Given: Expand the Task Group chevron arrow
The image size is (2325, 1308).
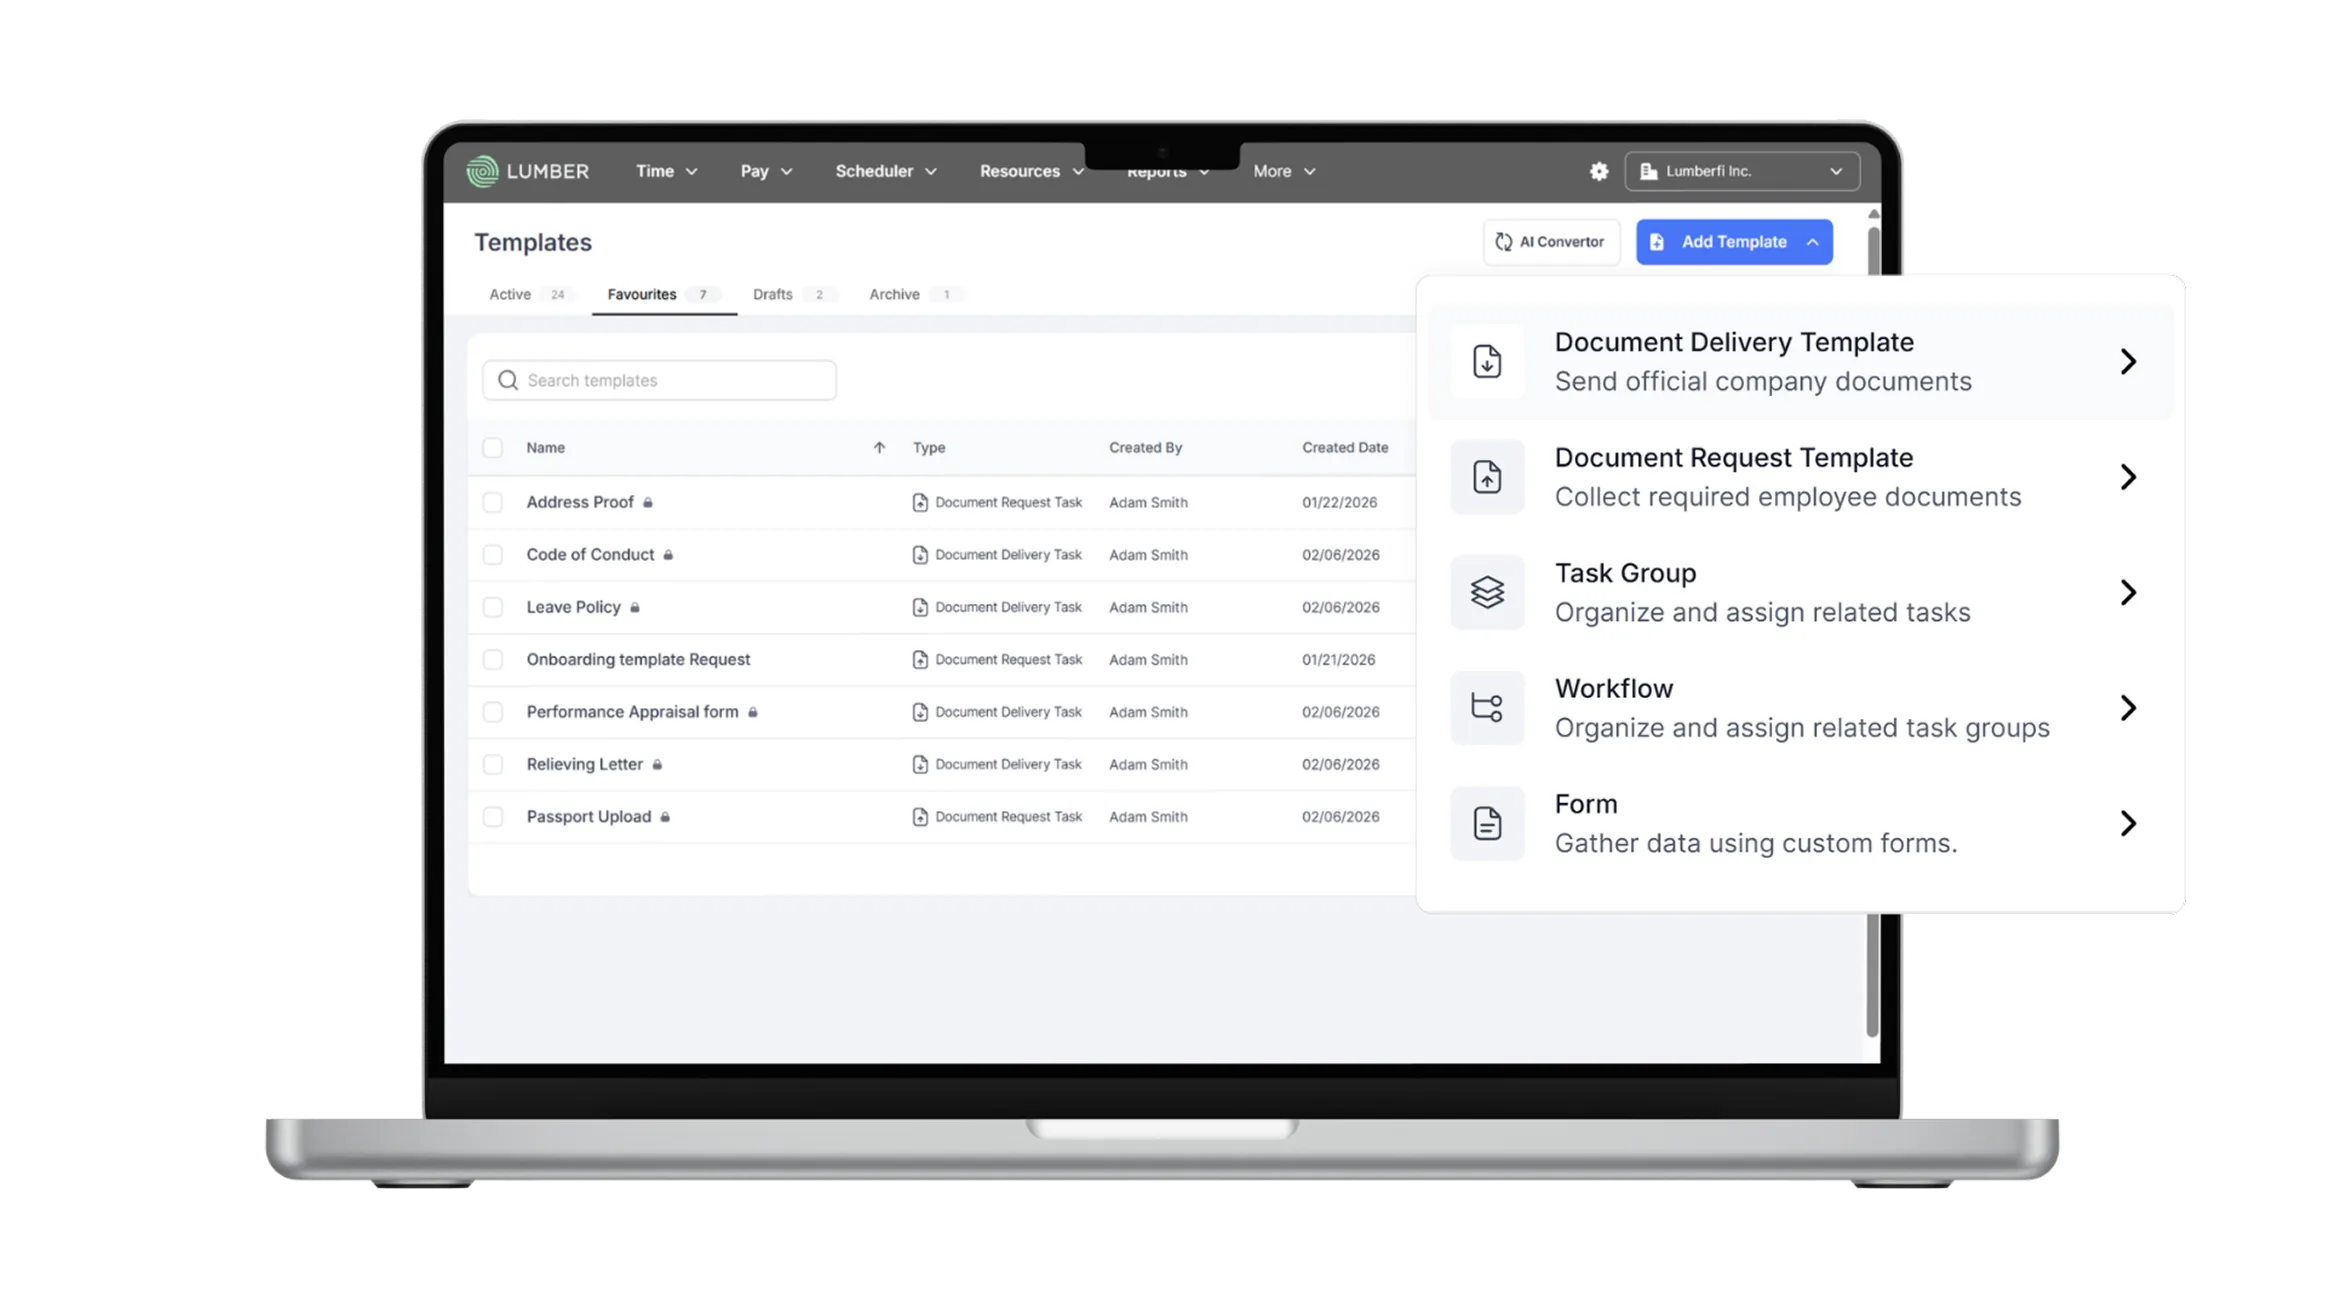Looking at the screenshot, I should tap(2128, 592).
